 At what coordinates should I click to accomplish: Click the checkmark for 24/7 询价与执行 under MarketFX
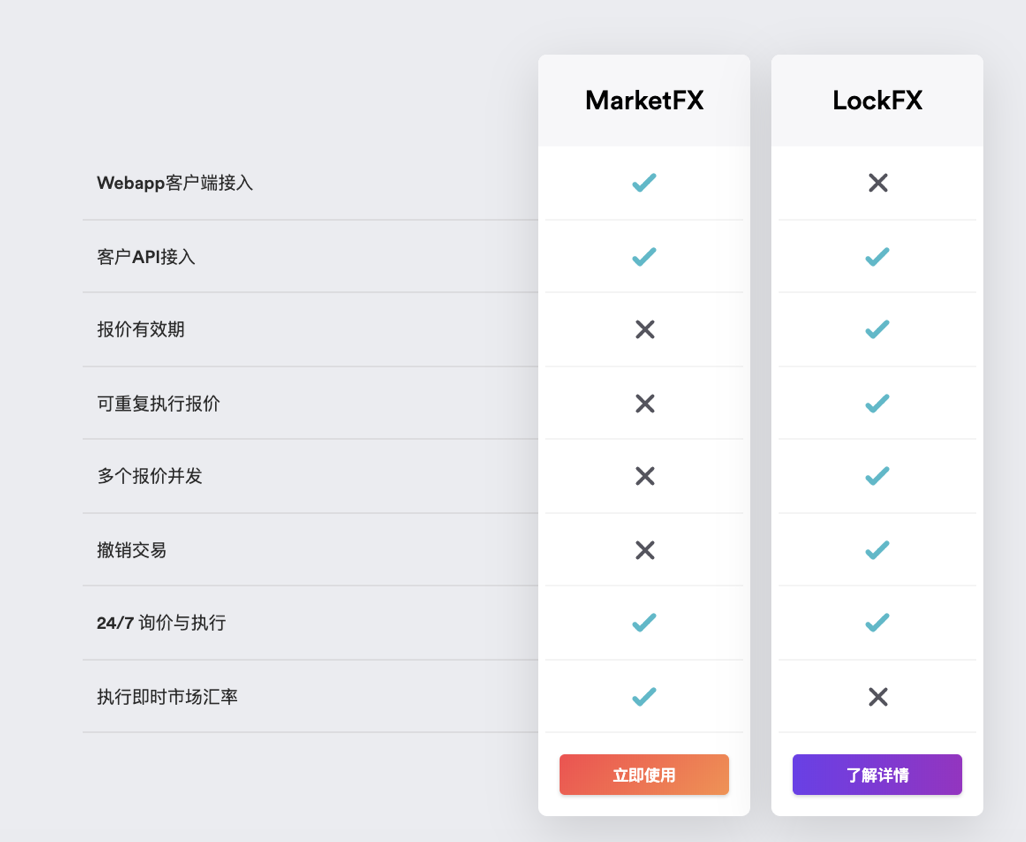643,623
